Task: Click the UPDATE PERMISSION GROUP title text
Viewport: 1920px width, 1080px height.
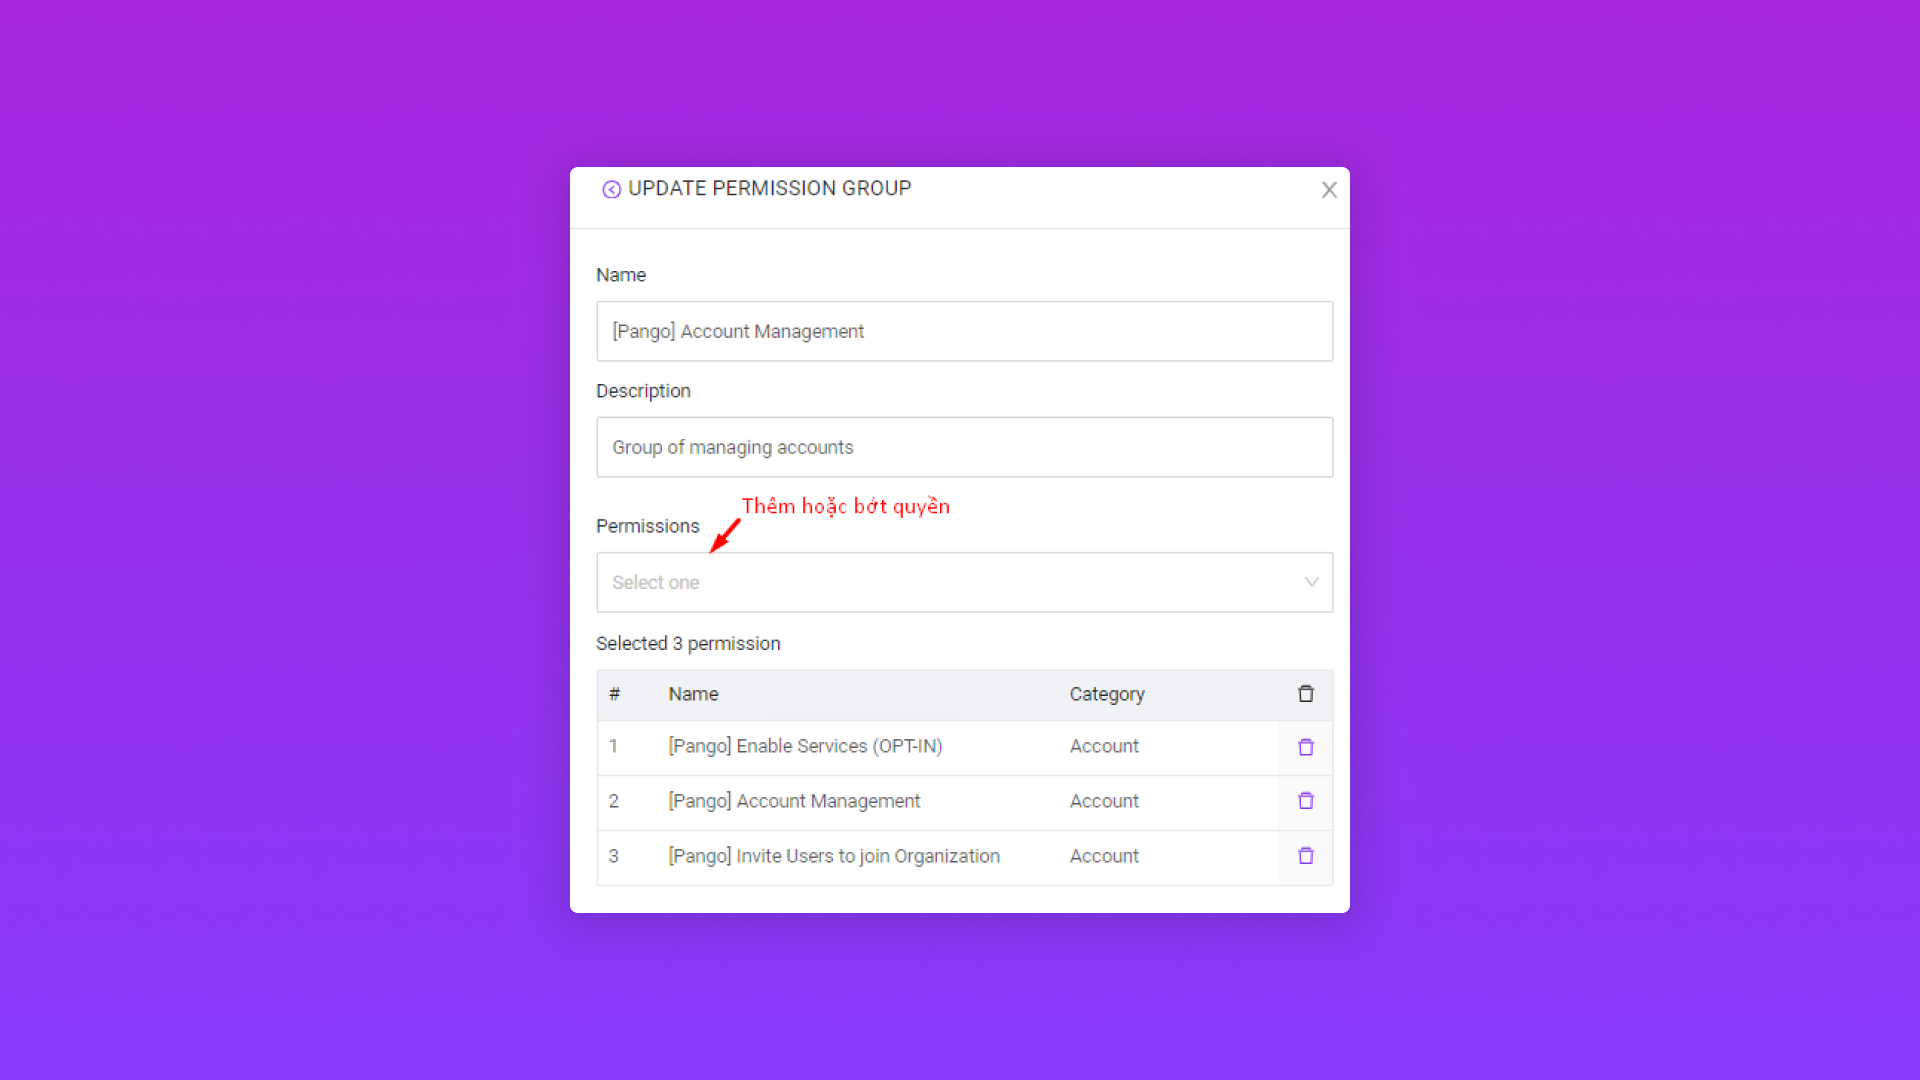Action: point(769,189)
